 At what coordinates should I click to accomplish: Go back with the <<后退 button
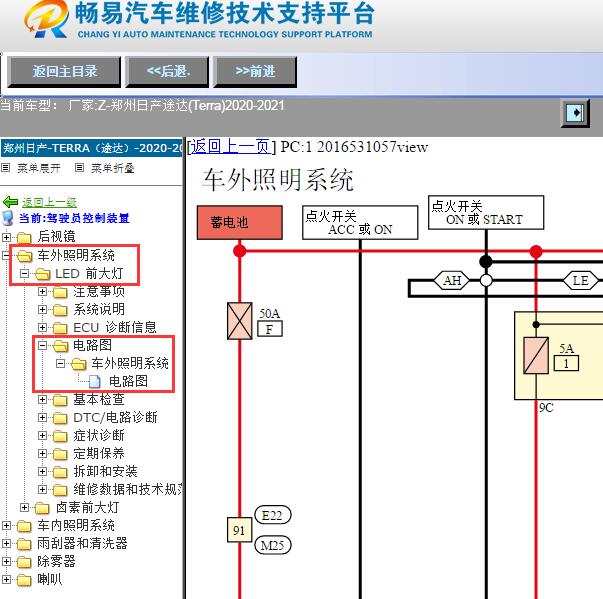[167, 72]
